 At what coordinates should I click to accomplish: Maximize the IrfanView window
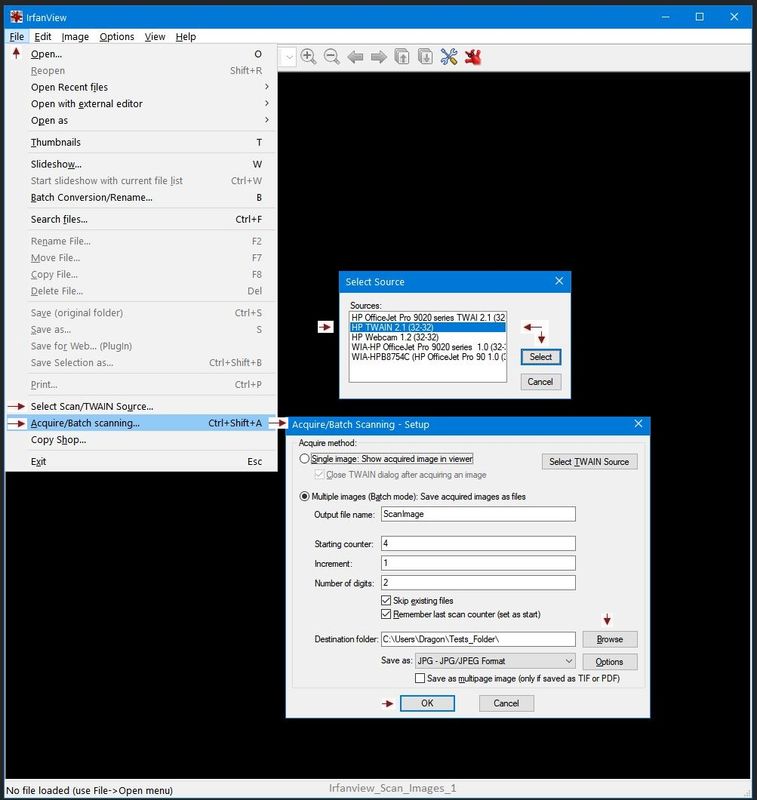(x=699, y=17)
